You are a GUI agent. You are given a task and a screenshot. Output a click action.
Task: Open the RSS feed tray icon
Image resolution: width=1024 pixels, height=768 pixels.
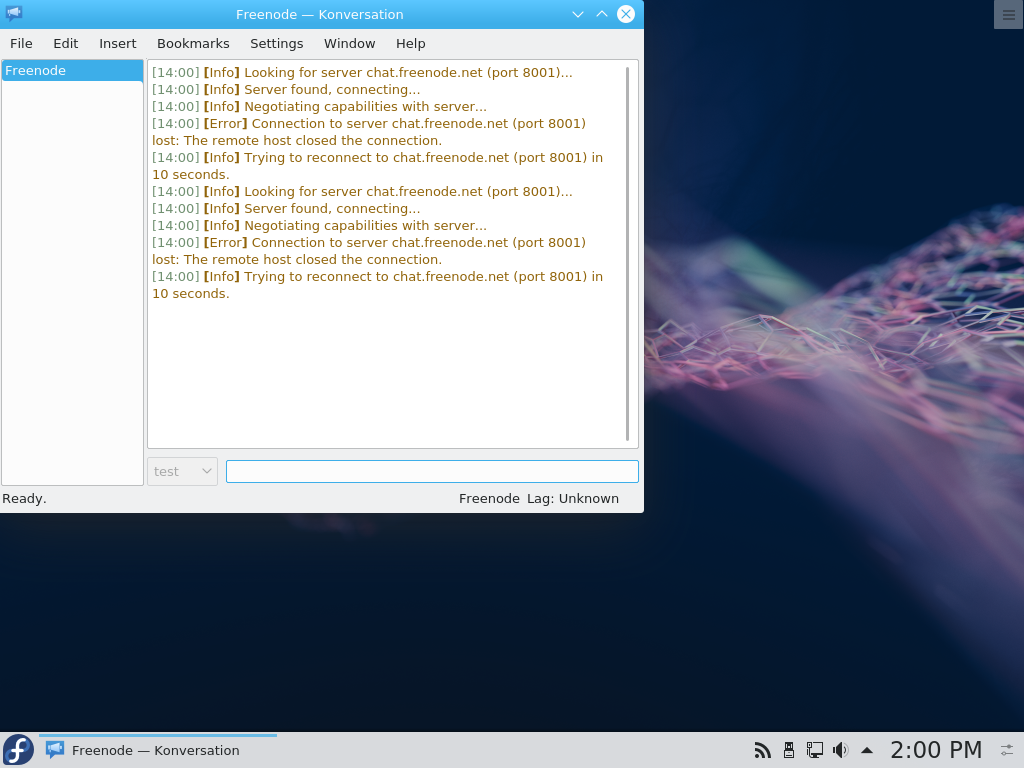pyautogui.click(x=762, y=750)
